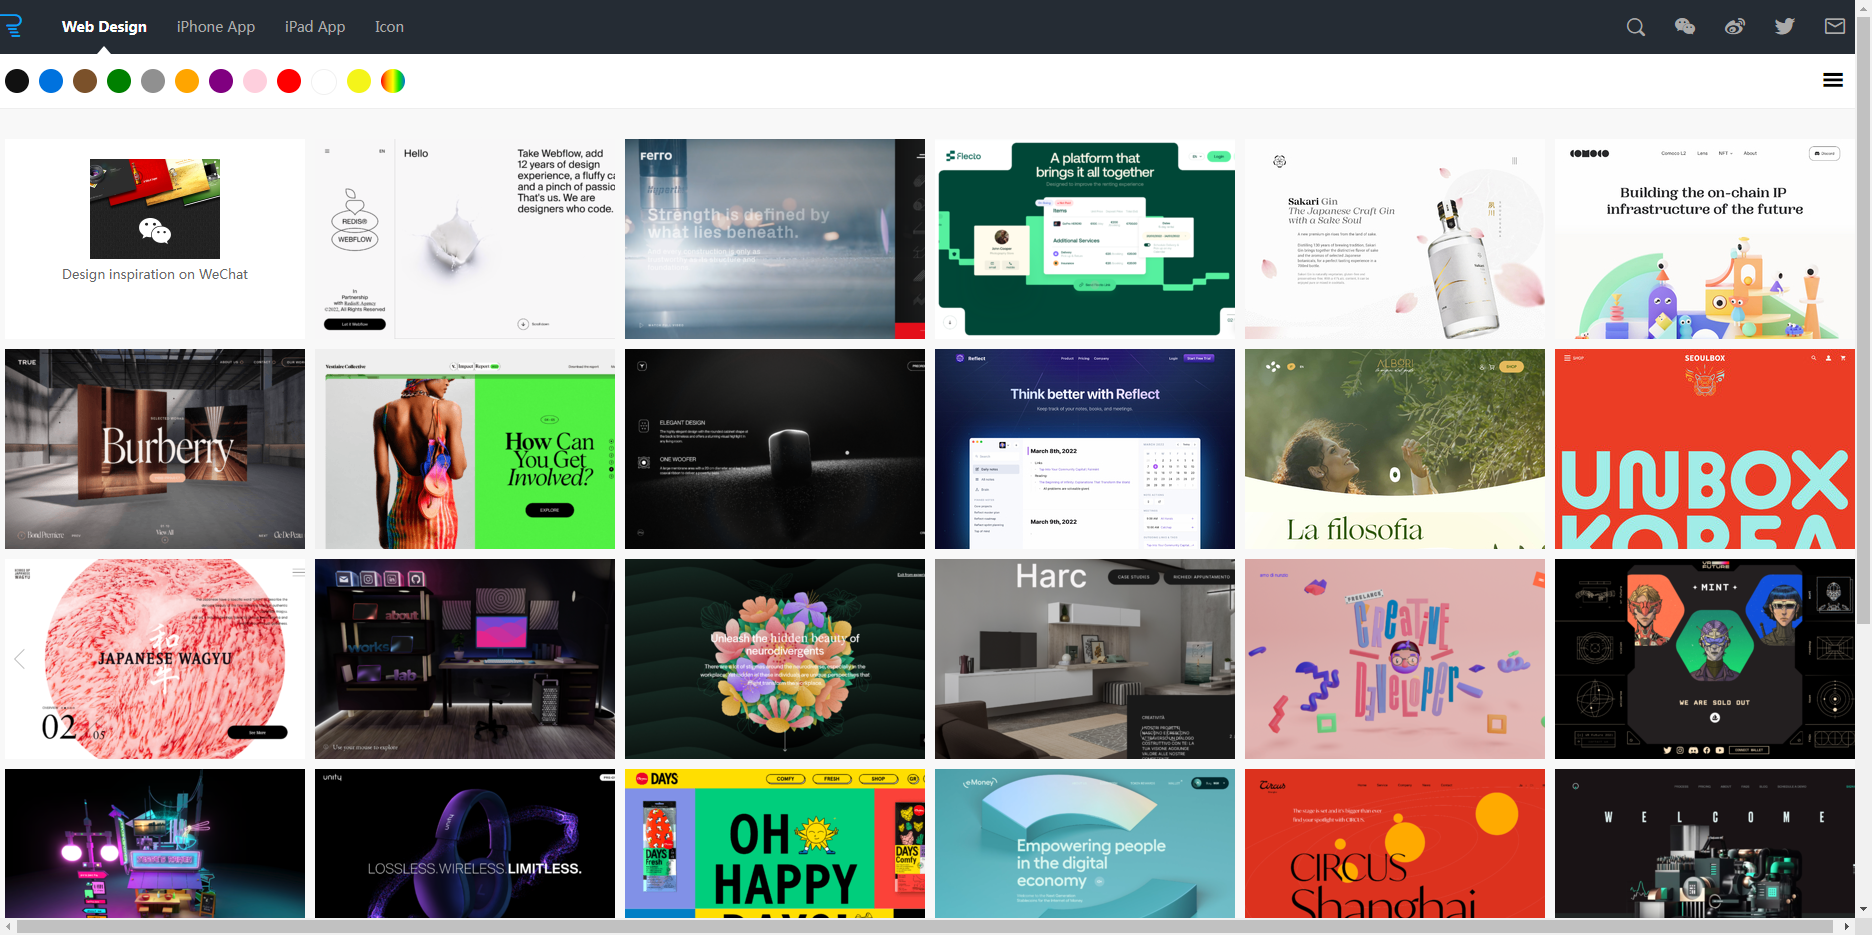View the Circus Shanghai thumbnail
This screenshot has height=935, width=1872.
point(1395,843)
